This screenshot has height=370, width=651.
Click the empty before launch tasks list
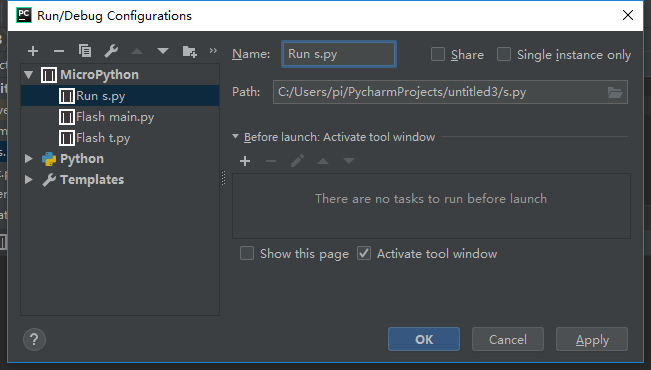coord(431,206)
